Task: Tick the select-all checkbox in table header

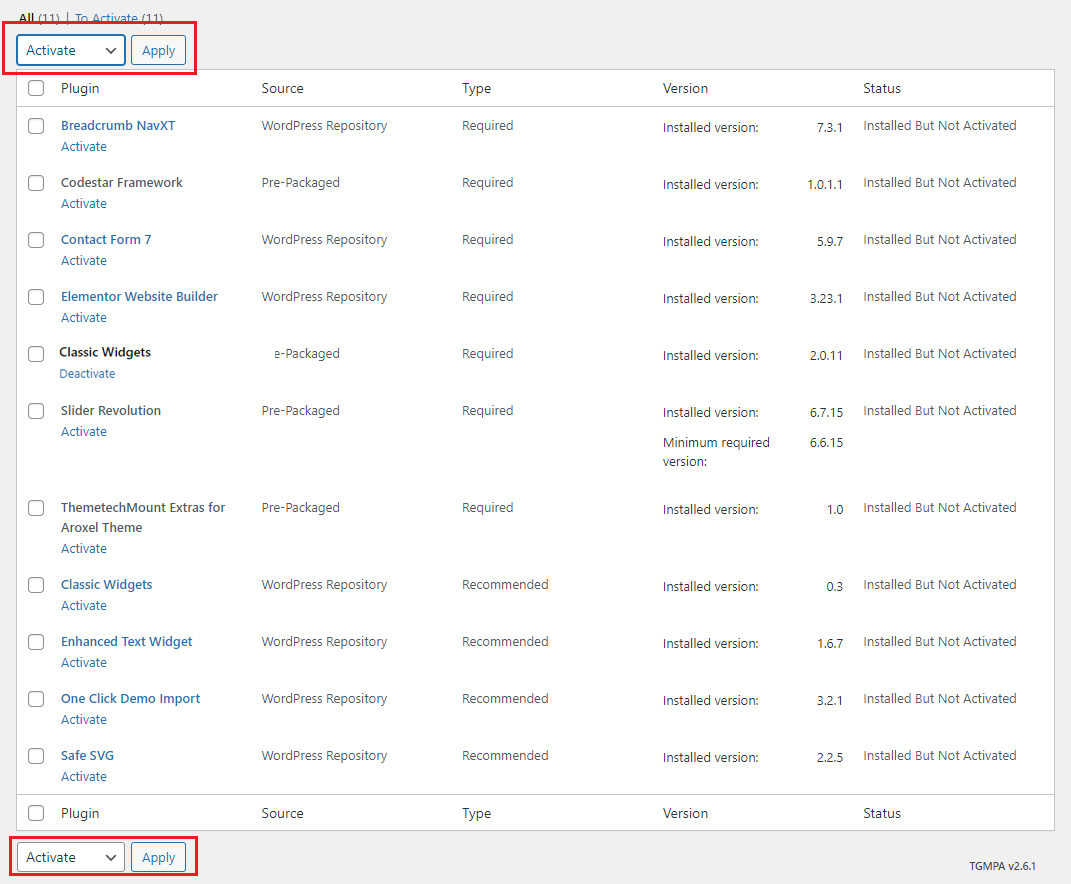Action: (x=36, y=88)
